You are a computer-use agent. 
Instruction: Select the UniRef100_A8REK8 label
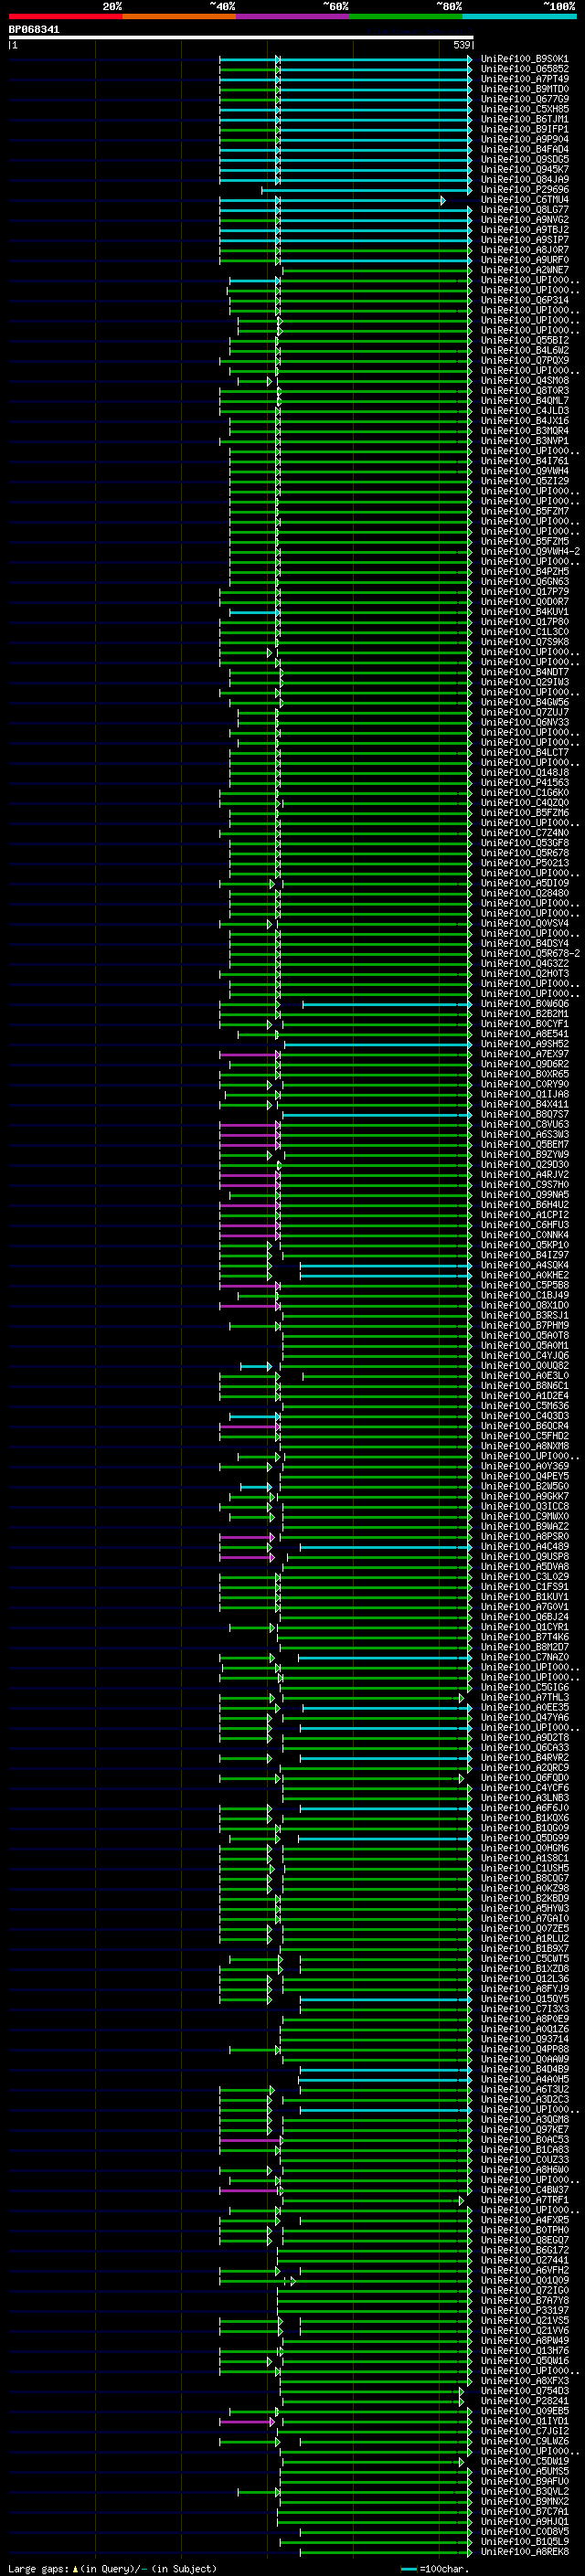pyautogui.click(x=524, y=2551)
